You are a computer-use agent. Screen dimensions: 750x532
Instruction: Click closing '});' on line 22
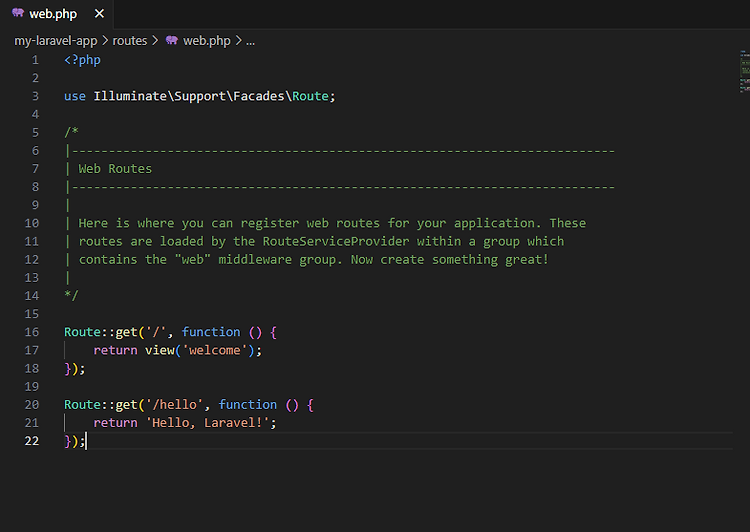pyautogui.click(x=75, y=441)
